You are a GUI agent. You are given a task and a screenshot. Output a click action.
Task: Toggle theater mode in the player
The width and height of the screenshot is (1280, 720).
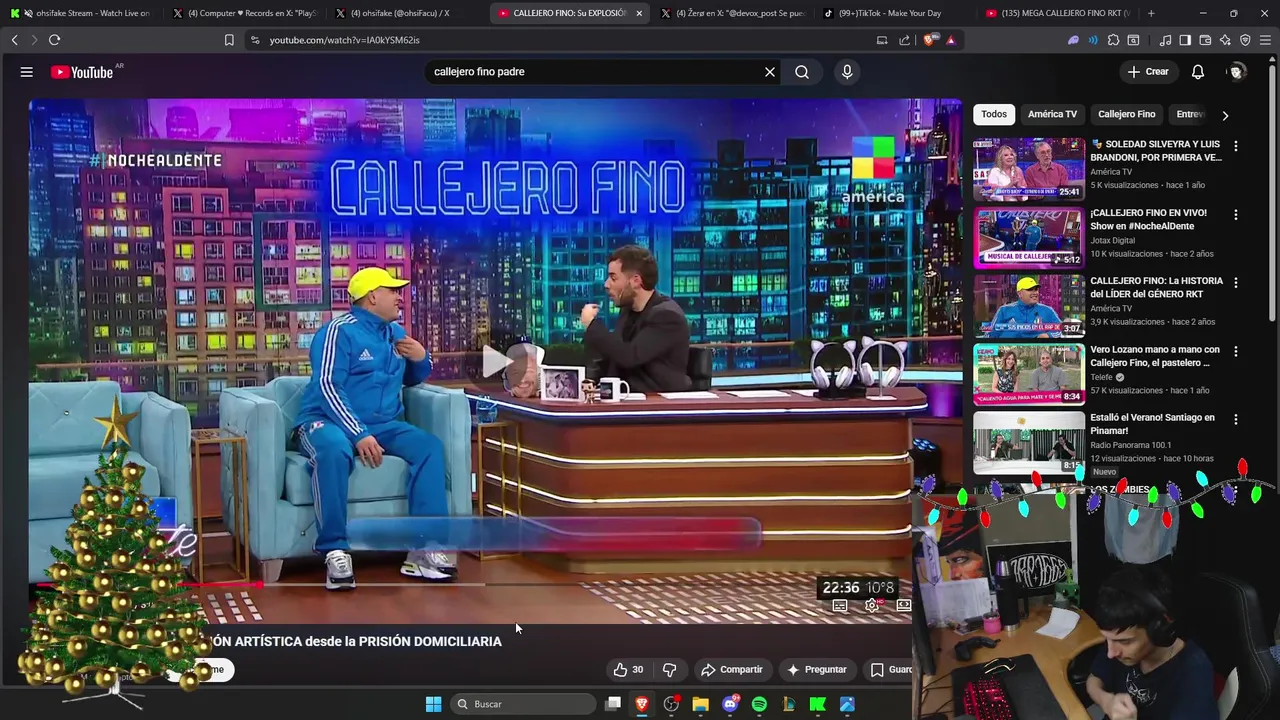tap(904, 605)
